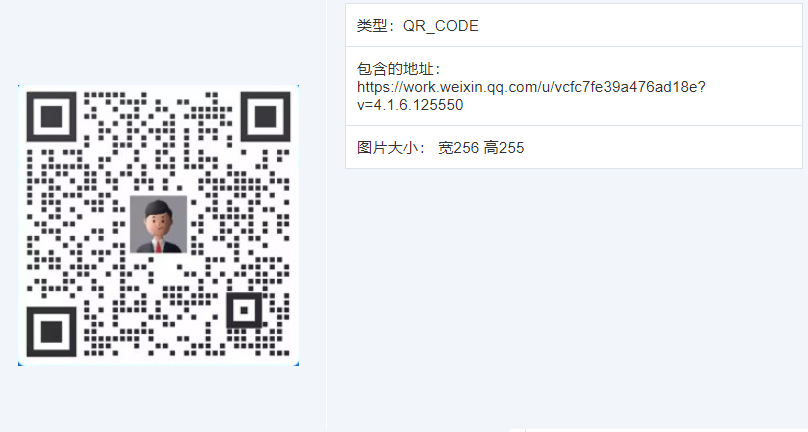This screenshot has height=432, width=808.
Task: Select the 高255 height value
Action: coord(504,148)
